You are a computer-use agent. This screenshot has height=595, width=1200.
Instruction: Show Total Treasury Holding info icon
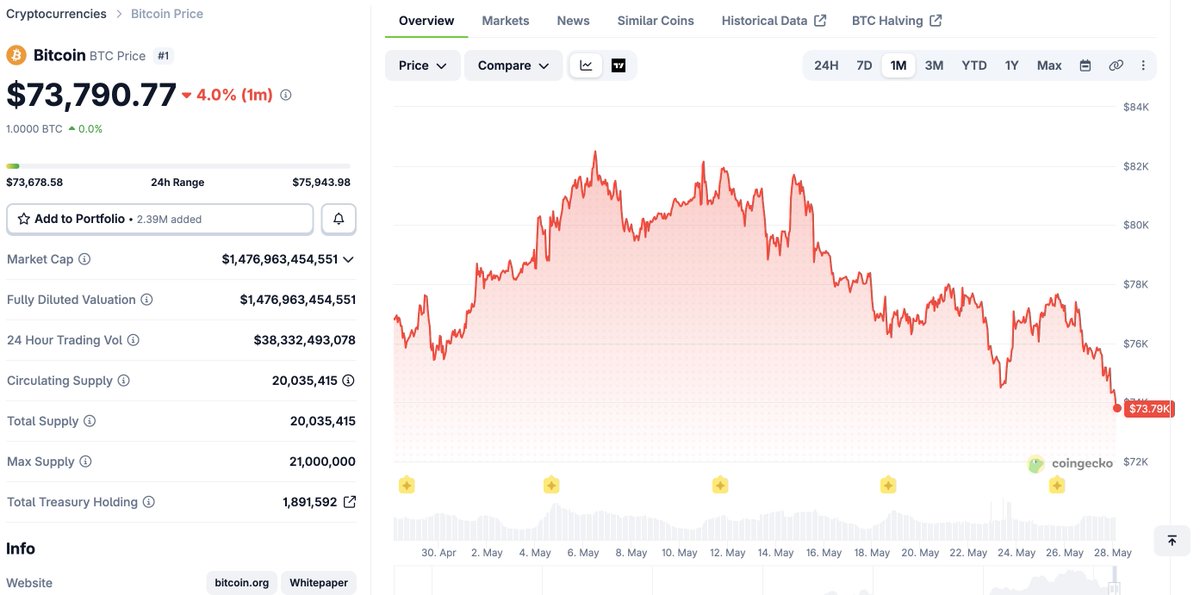pos(148,502)
